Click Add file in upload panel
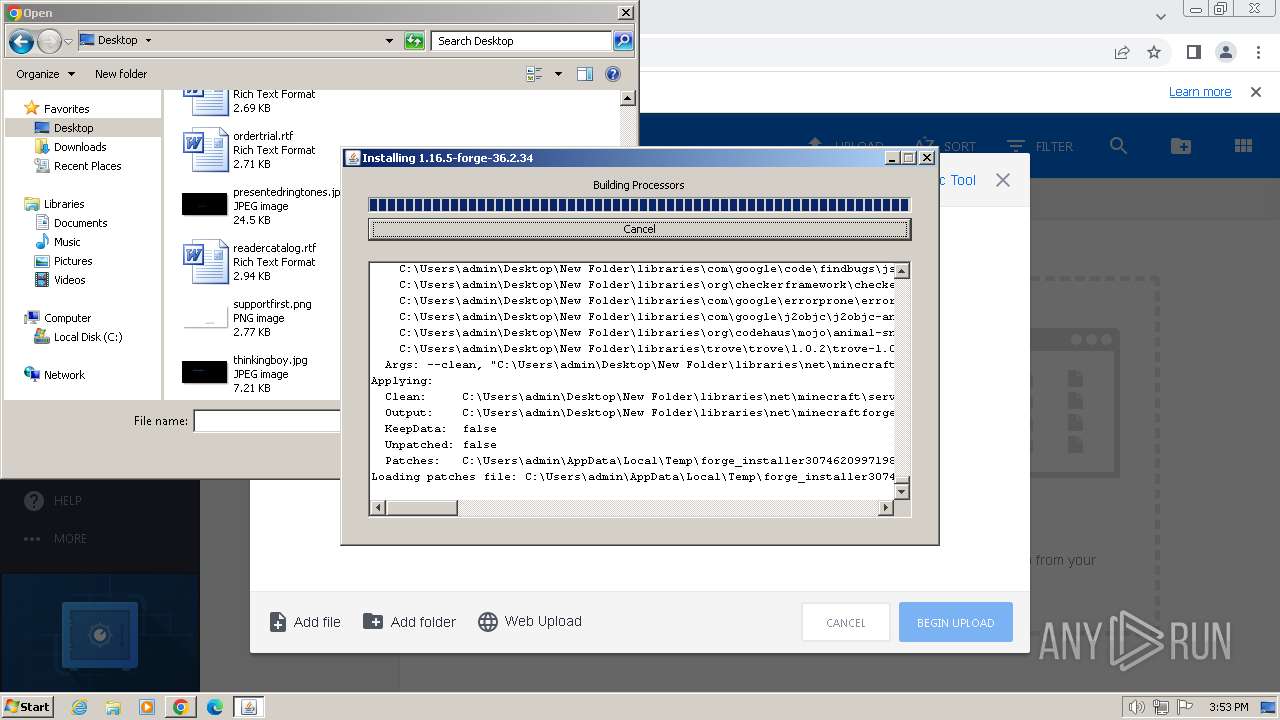This screenshot has height=720, width=1280. pyautogui.click(x=305, y=622)
